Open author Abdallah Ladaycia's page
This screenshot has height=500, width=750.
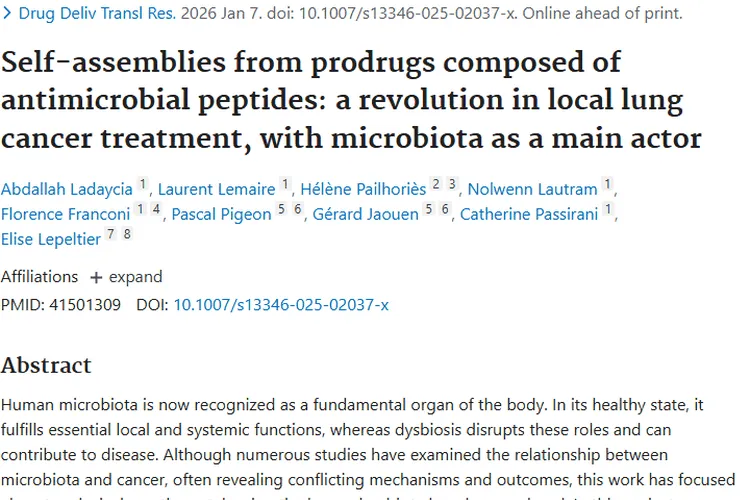click(66, 188)
